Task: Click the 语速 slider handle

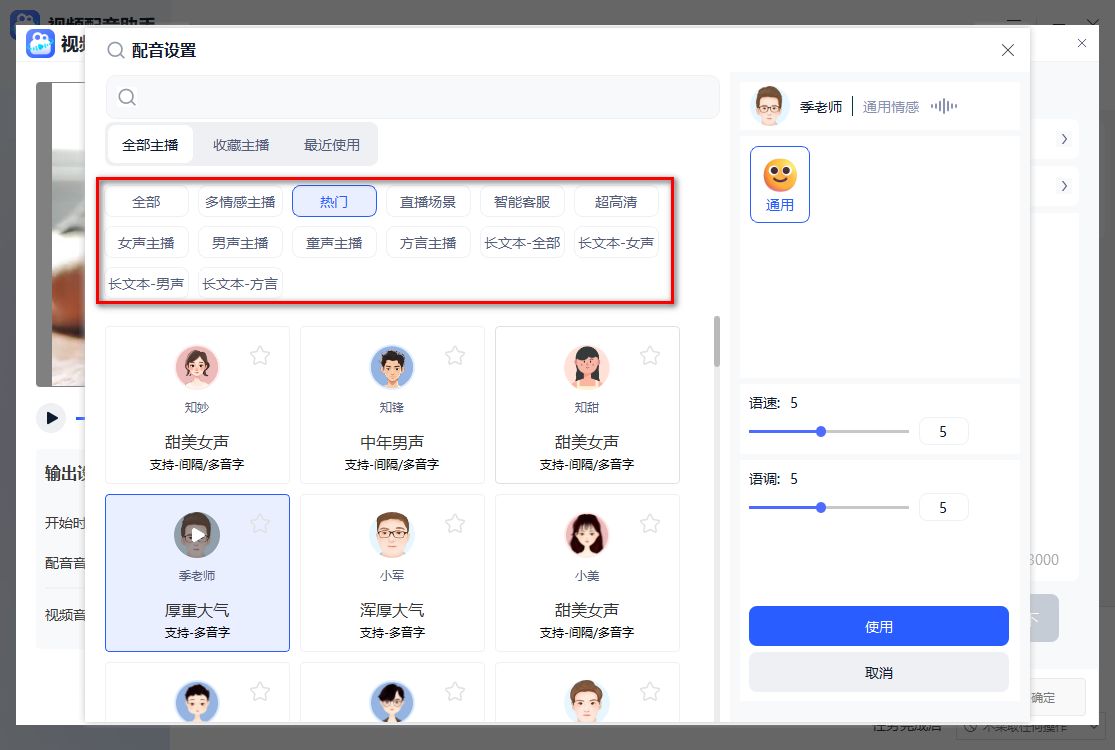Action: (821, 432)
